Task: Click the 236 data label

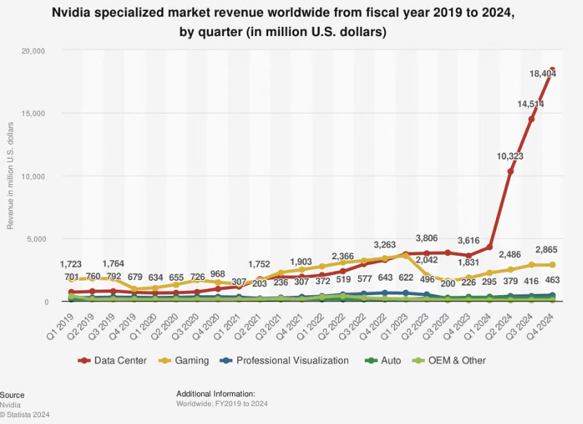Action: click(281, 282)
